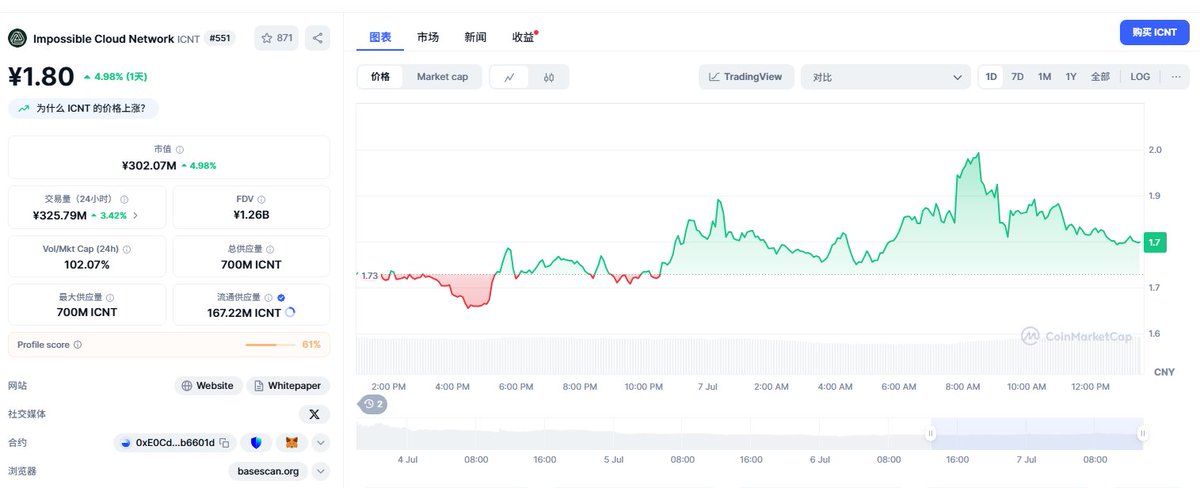This screenshot has width=1200, height=488.
Task: Open the share icon next to watchlist
Action: 318,38
